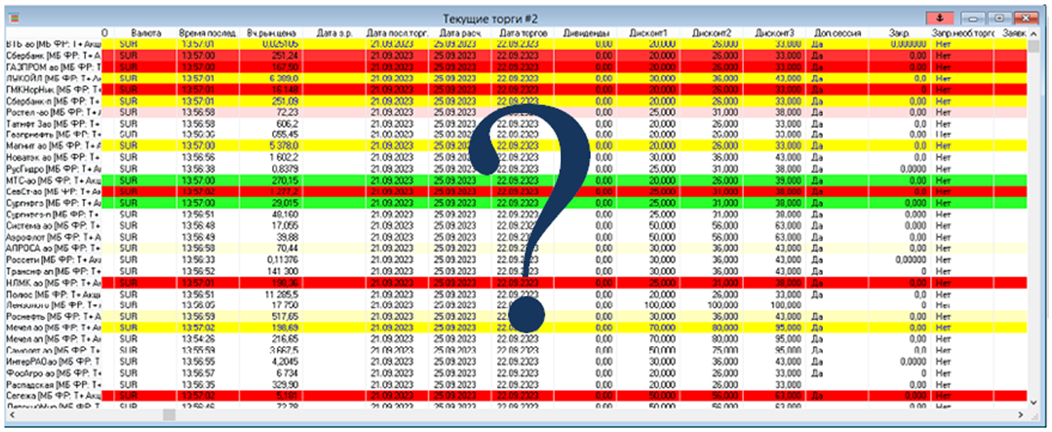The width and height of the screenshot is (1052, 432).
Task: Click price 5 378,0 in Магнит row
Action: pos(283,146)
